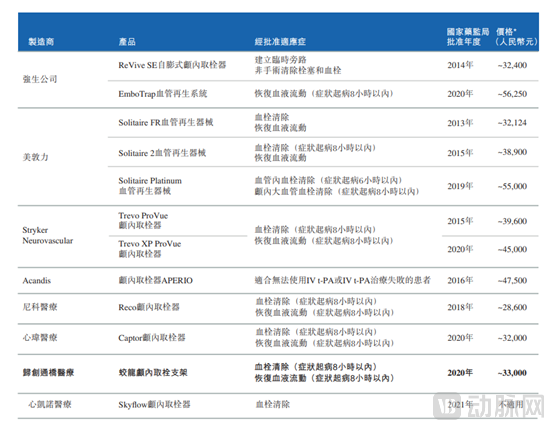Select the Solitaire Platinum product cell
This screenshot has height=430, width=554.
pos(150,186)
